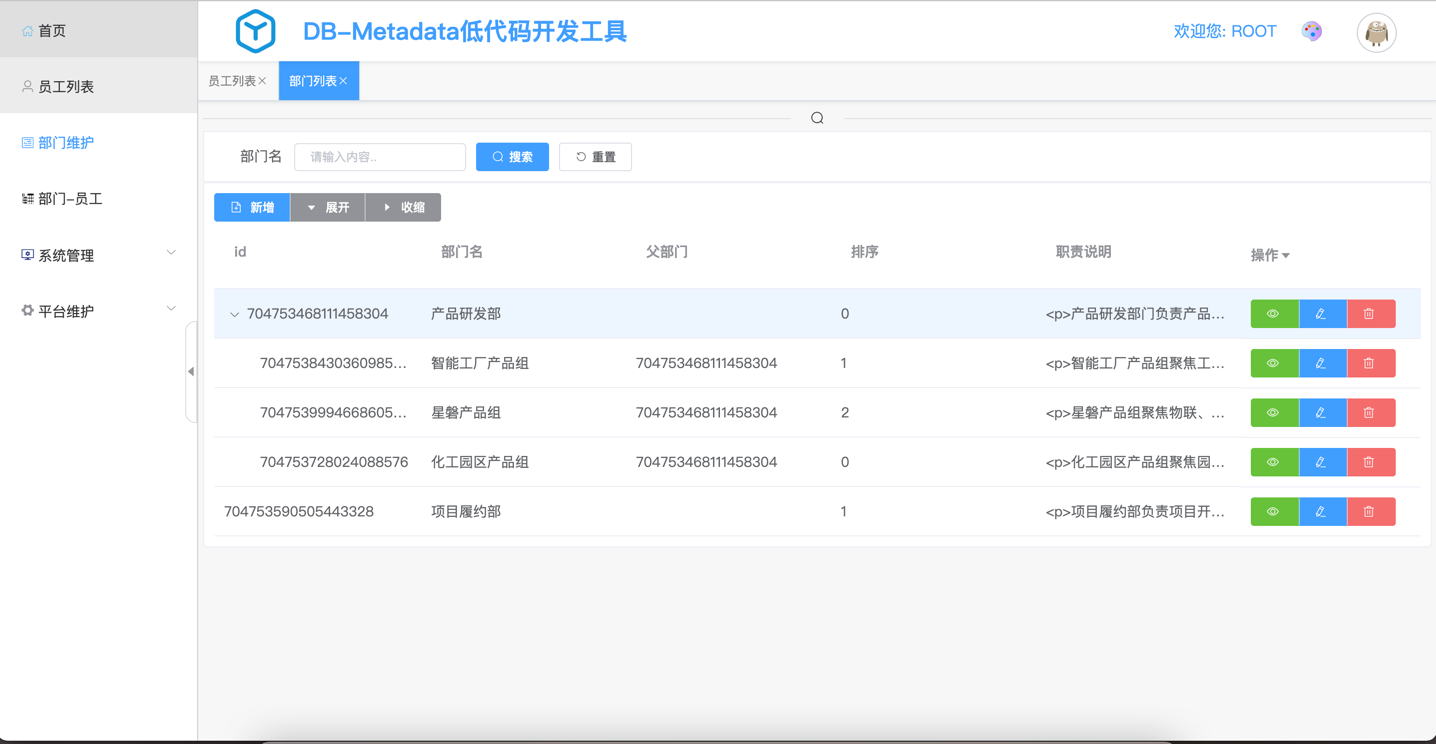Open the color theme palette icon
Screen dimensions: 1436x744
coord(1312,32)
